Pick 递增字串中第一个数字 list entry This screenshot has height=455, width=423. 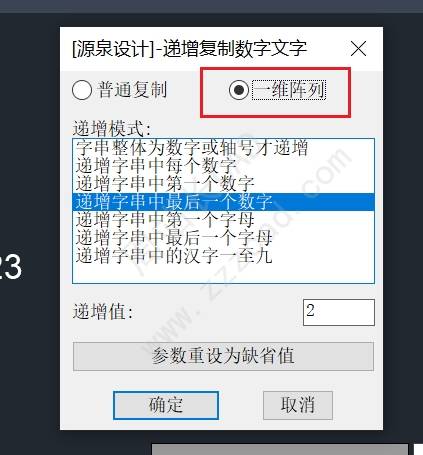[x=223, y=184]
